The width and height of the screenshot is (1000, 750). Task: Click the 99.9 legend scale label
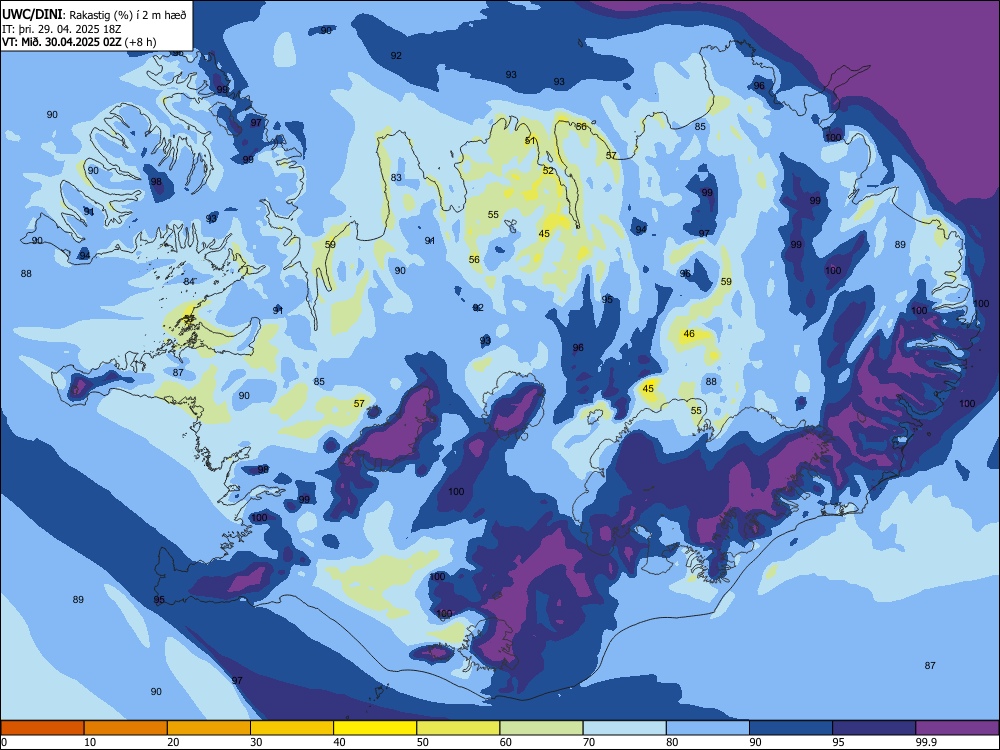(925, 742)
